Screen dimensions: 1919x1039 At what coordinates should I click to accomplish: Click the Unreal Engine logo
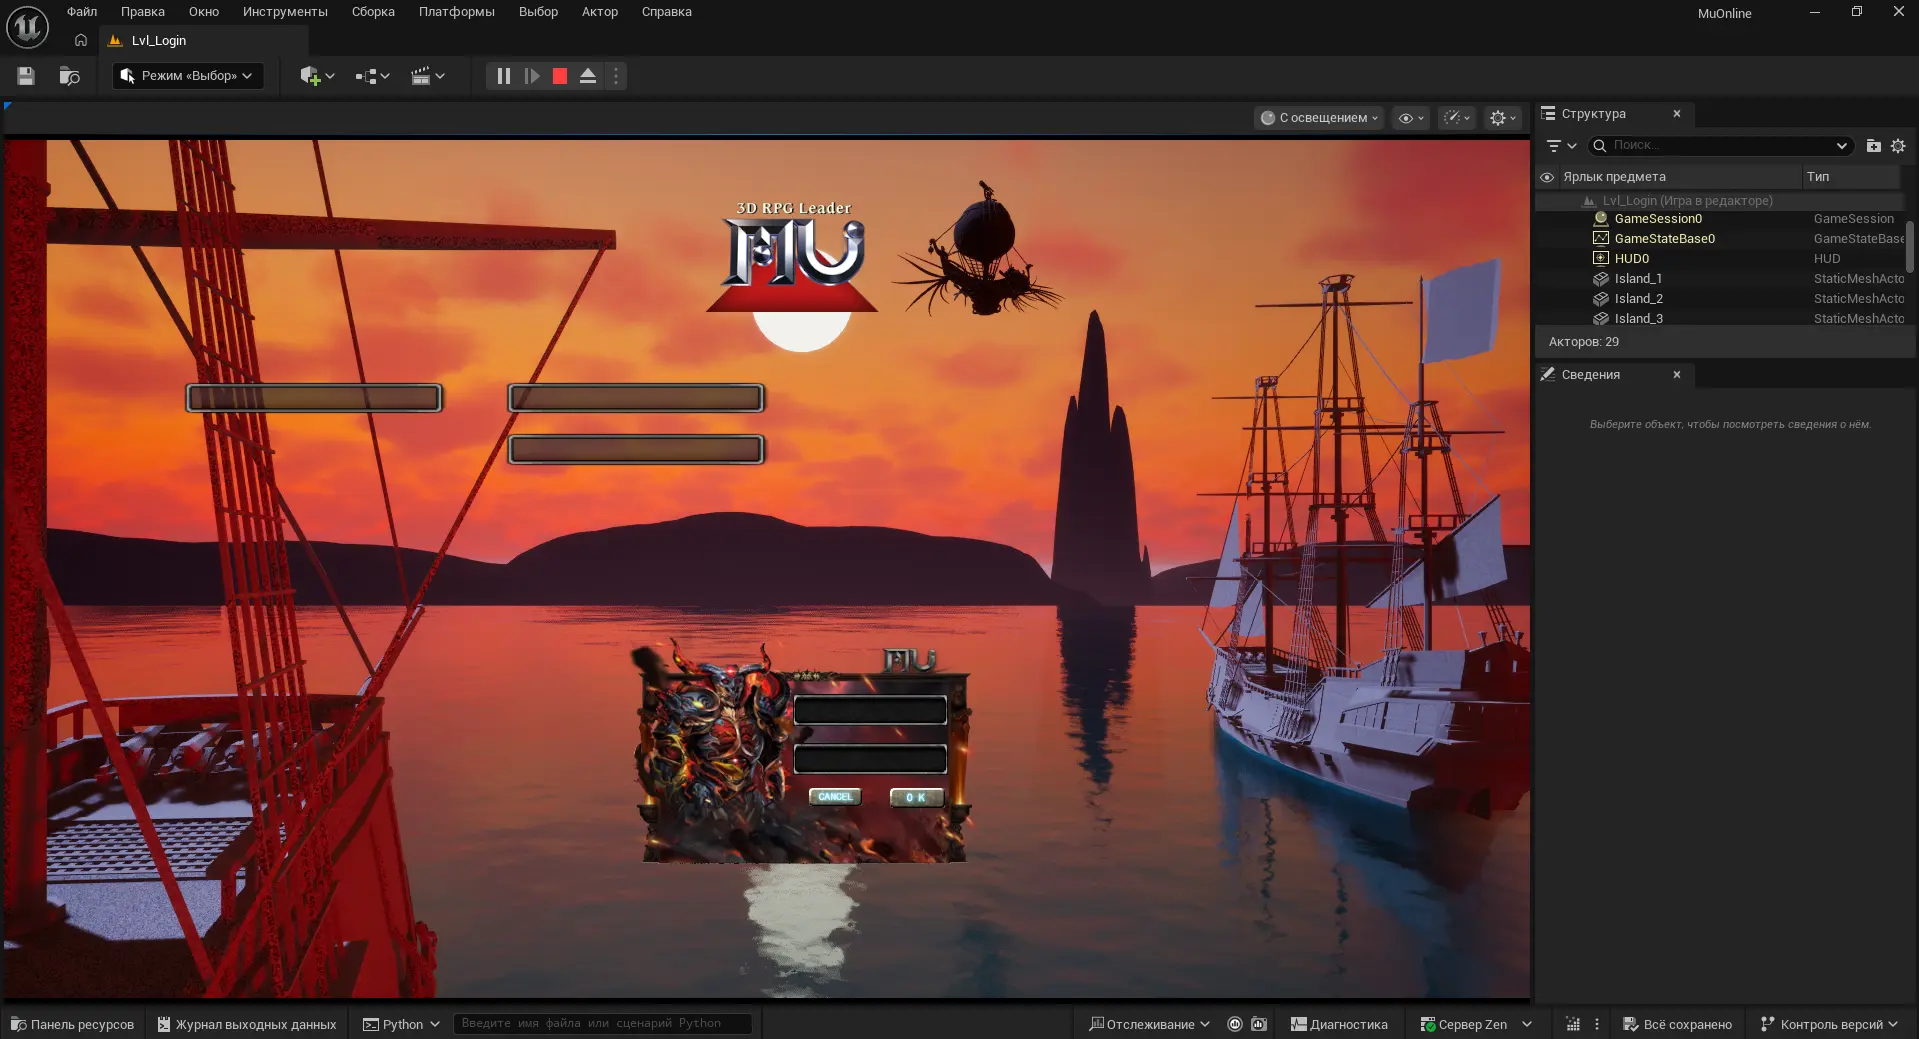pyautogui.click(x=27, y=27)
